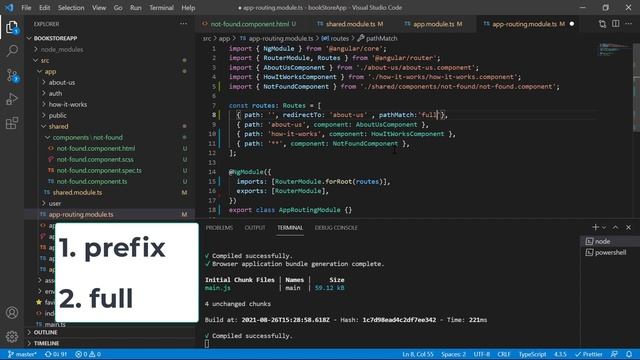Screen dimensions: 640x360
Task: Open the Selection menu
Action: pyautogui.click(x=71, y=7)
